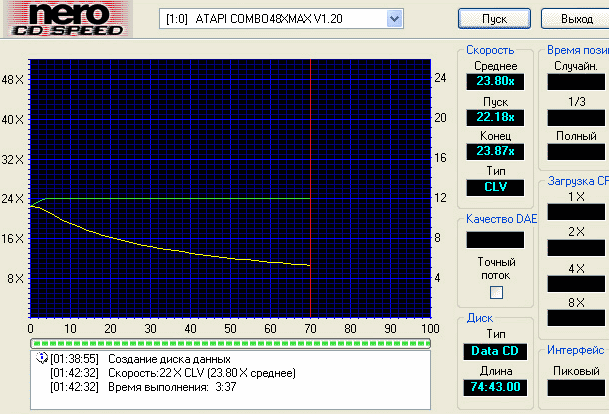Click the green constant-speed line on the graph

tap(180, 198)
